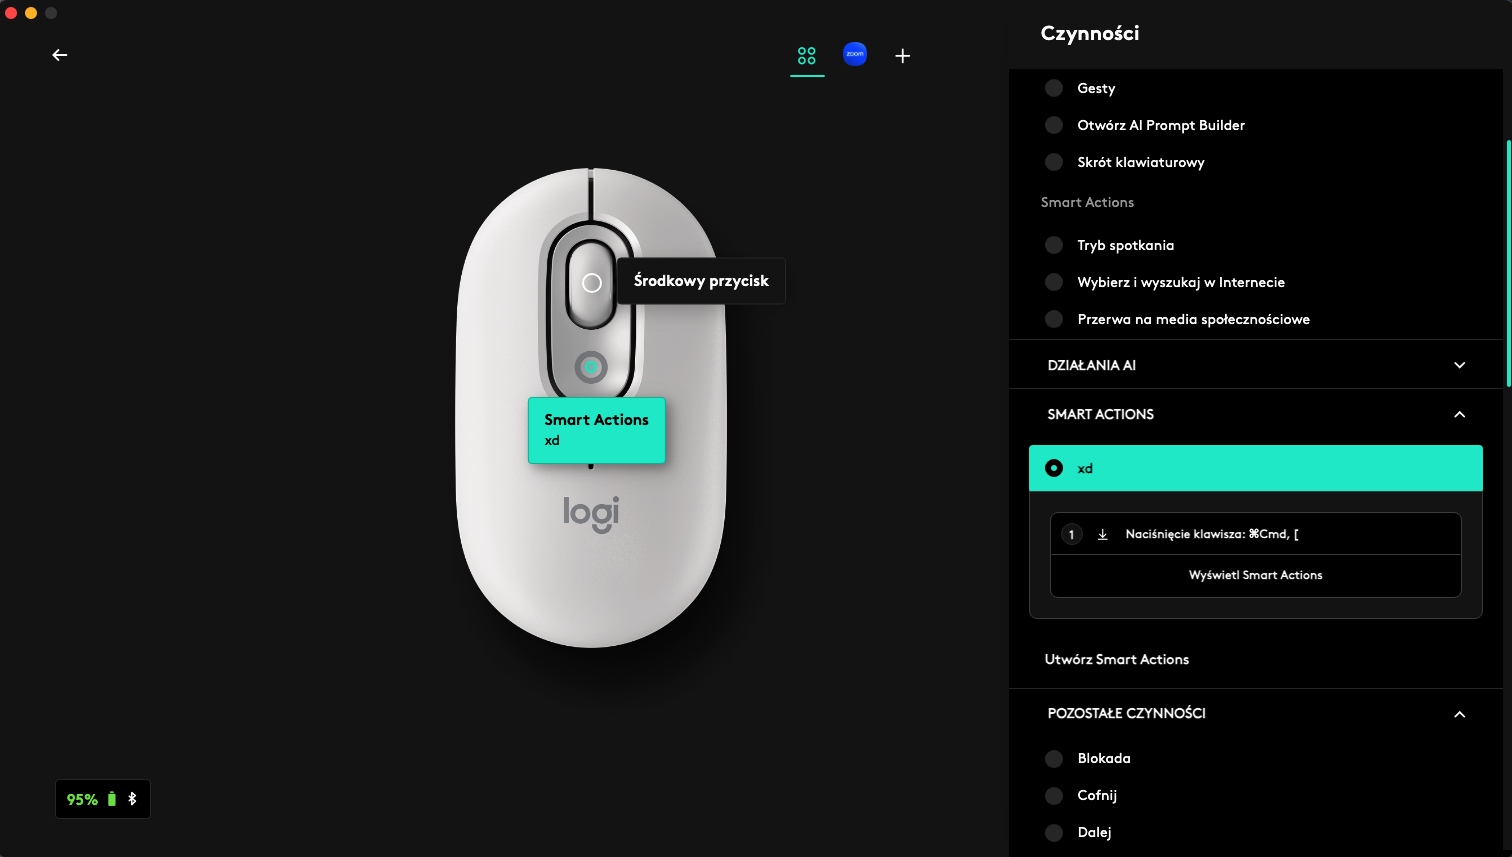
Task: Click the middle button hotspot on mouse
Action: [592, 283]
